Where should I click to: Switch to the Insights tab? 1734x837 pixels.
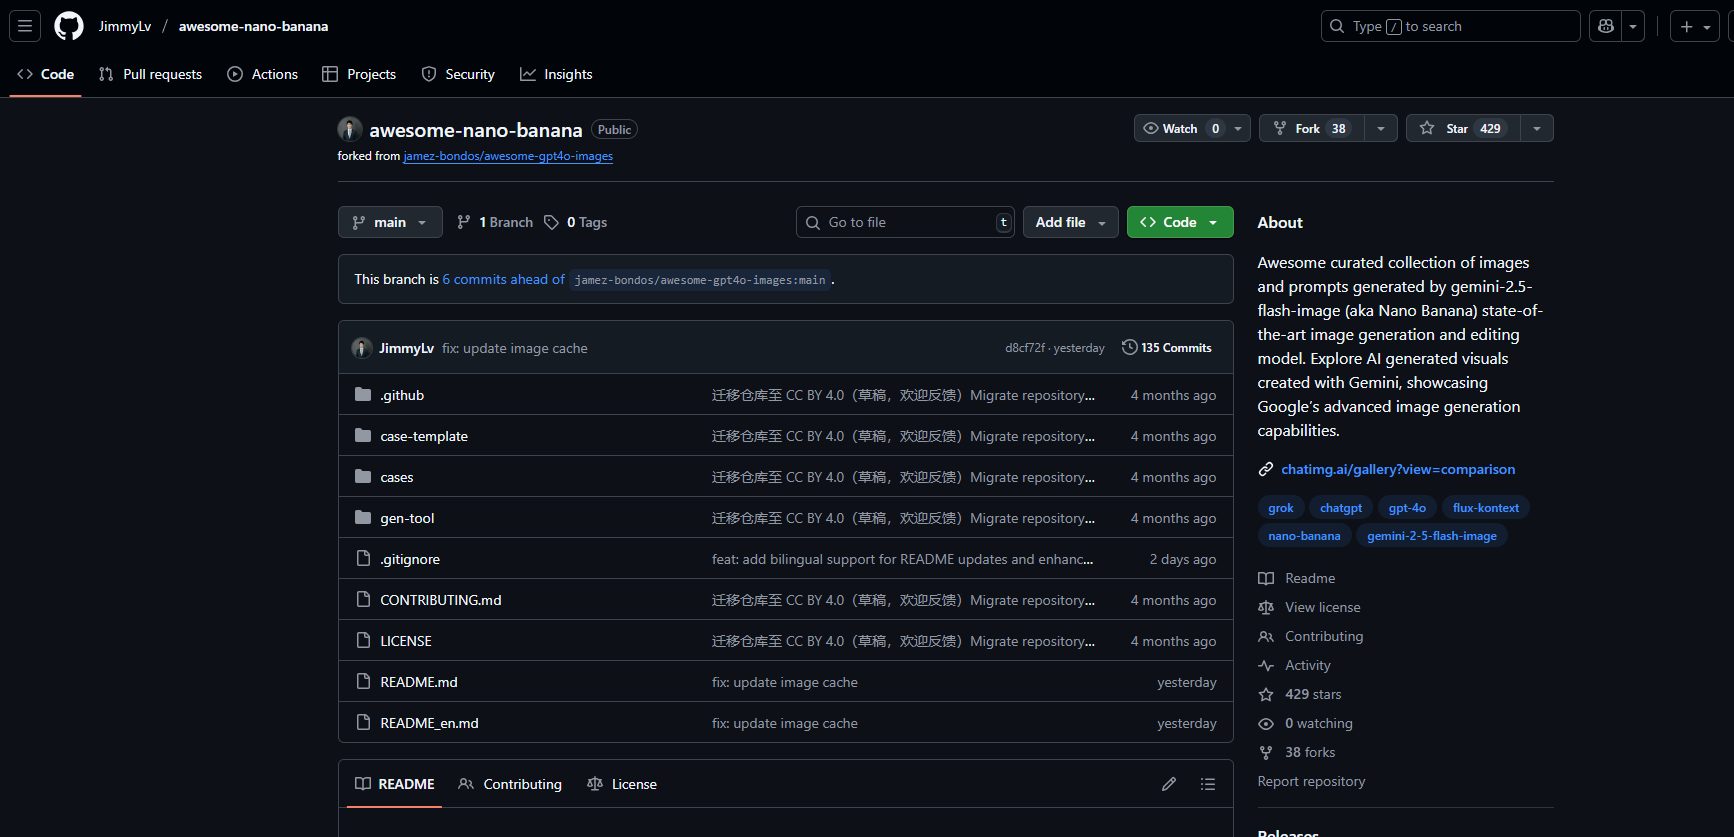tap(556, 74)
